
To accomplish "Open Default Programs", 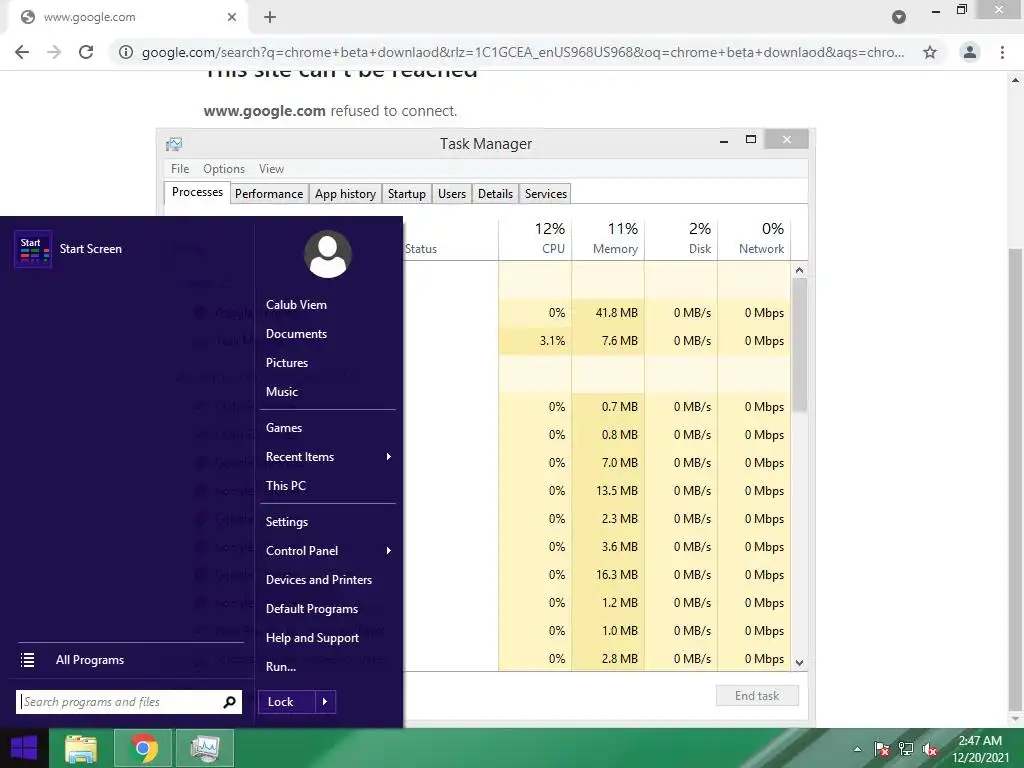I will click(x=312, y=609).
